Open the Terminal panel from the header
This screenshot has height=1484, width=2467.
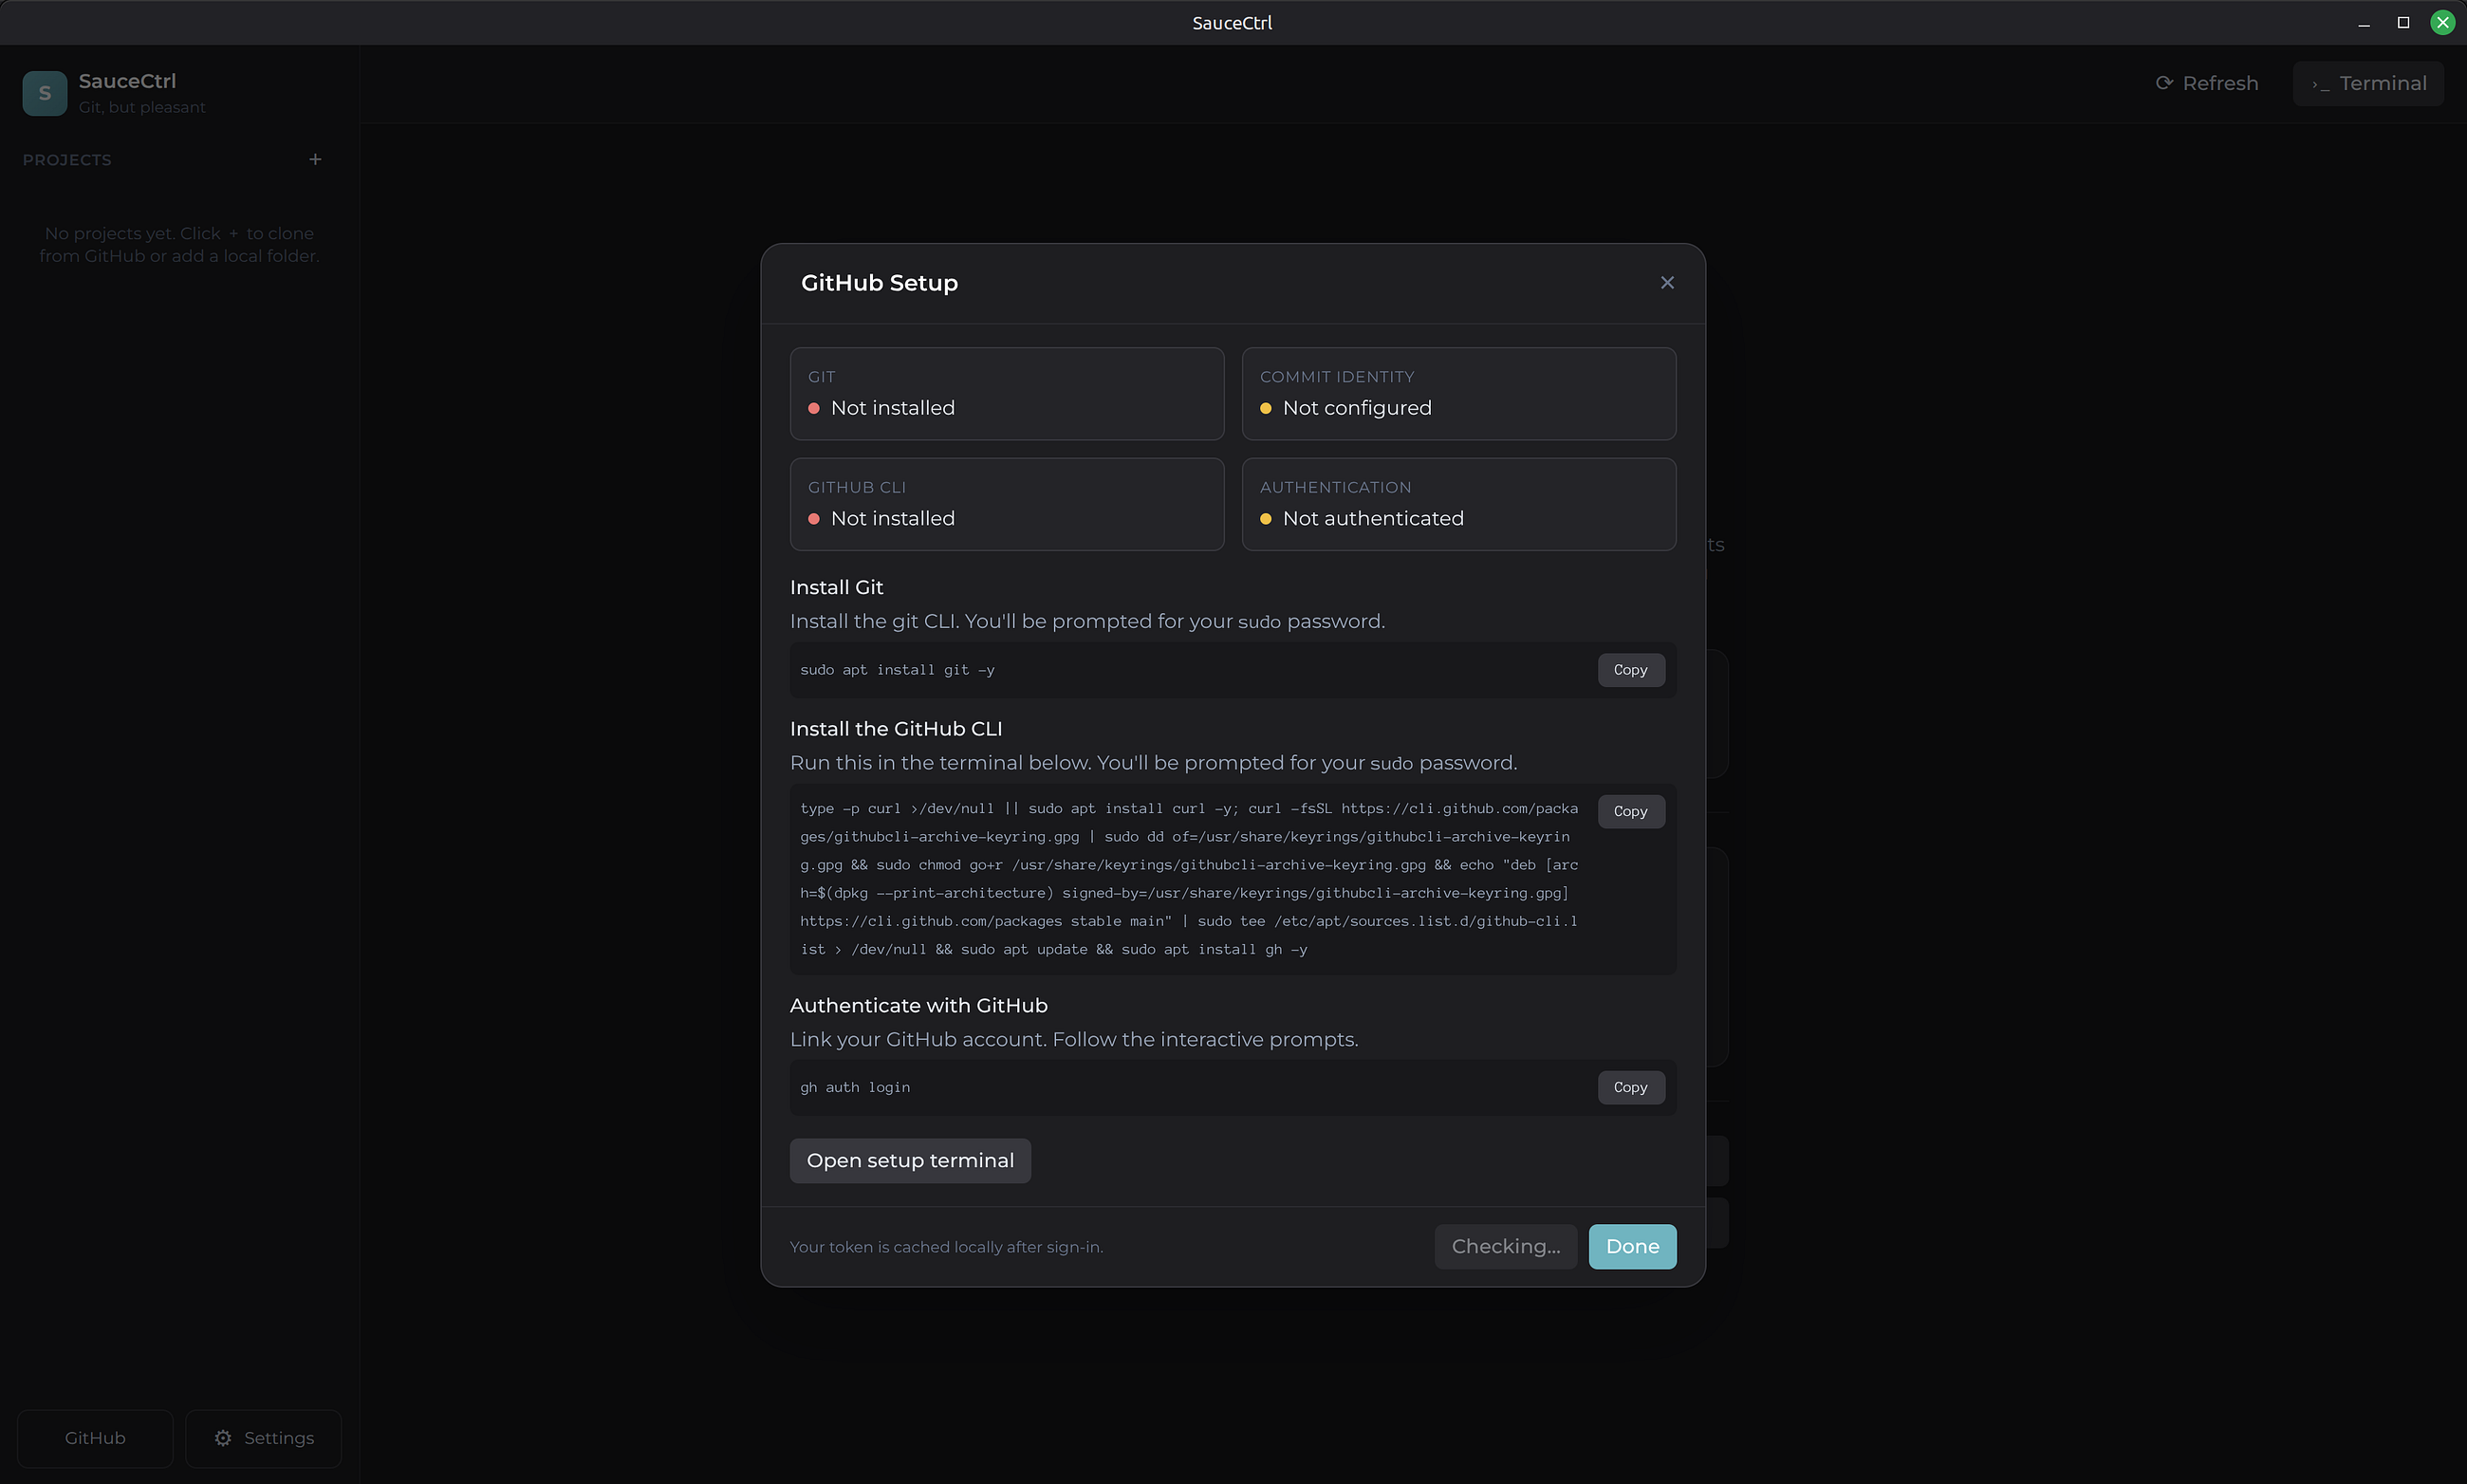[x=2368, y=83]
